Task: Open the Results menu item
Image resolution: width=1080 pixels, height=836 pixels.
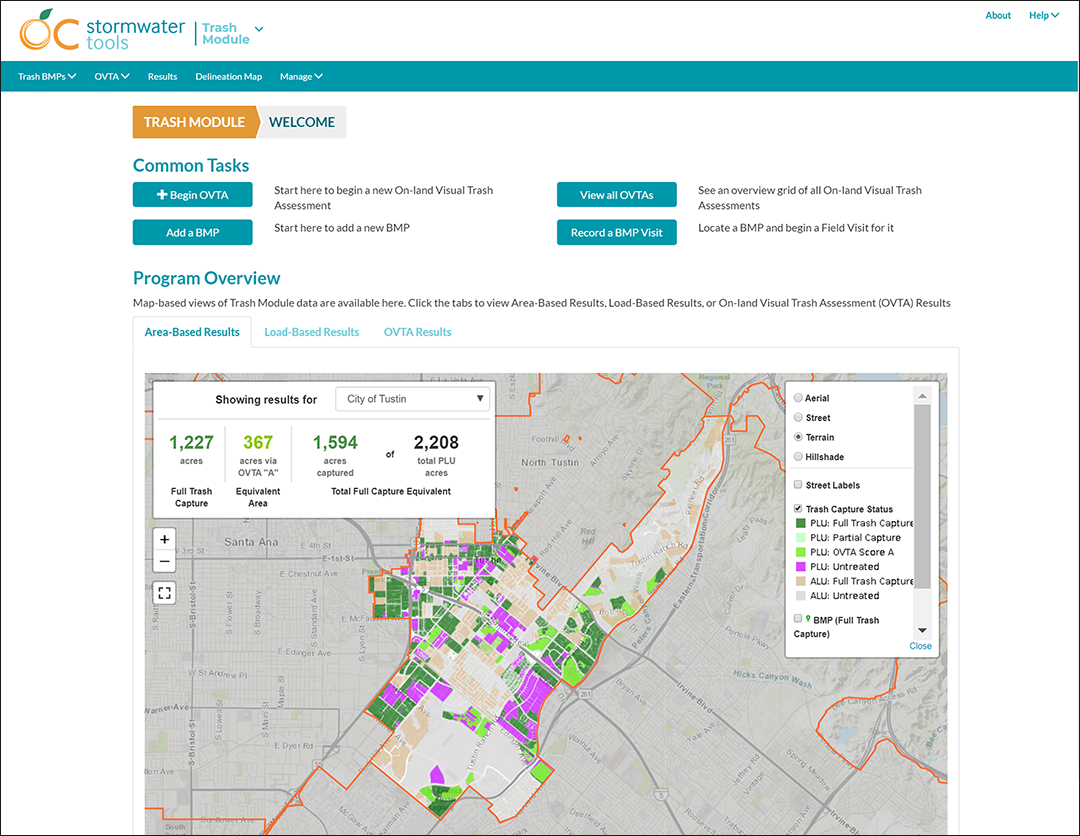Action: pos(163,76)
